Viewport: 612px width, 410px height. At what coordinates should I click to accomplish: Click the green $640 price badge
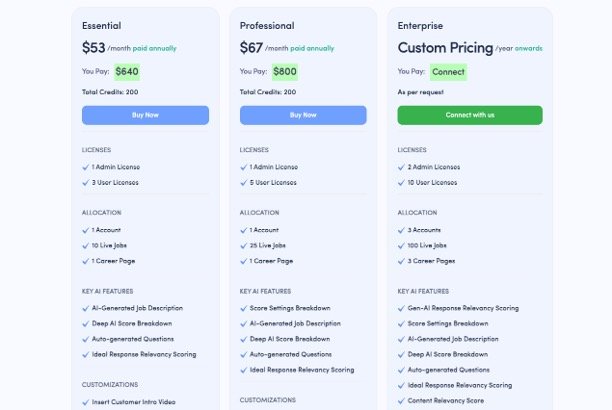[127, 72]
